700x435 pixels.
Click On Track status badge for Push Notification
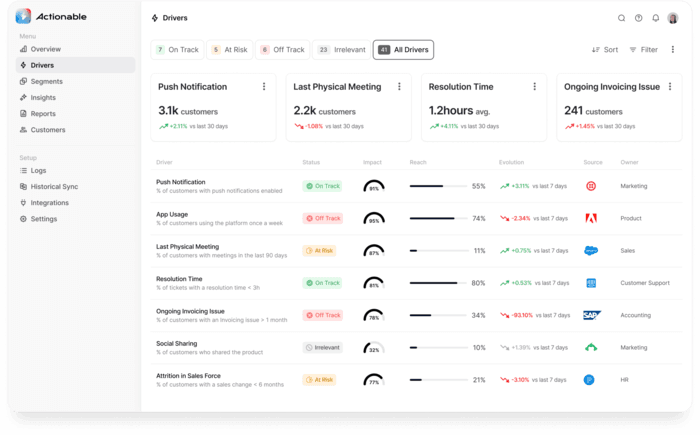pos(322,186)
